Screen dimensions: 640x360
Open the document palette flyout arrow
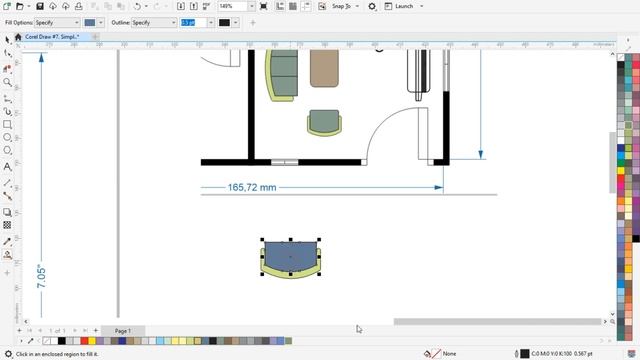pos(21,341)
